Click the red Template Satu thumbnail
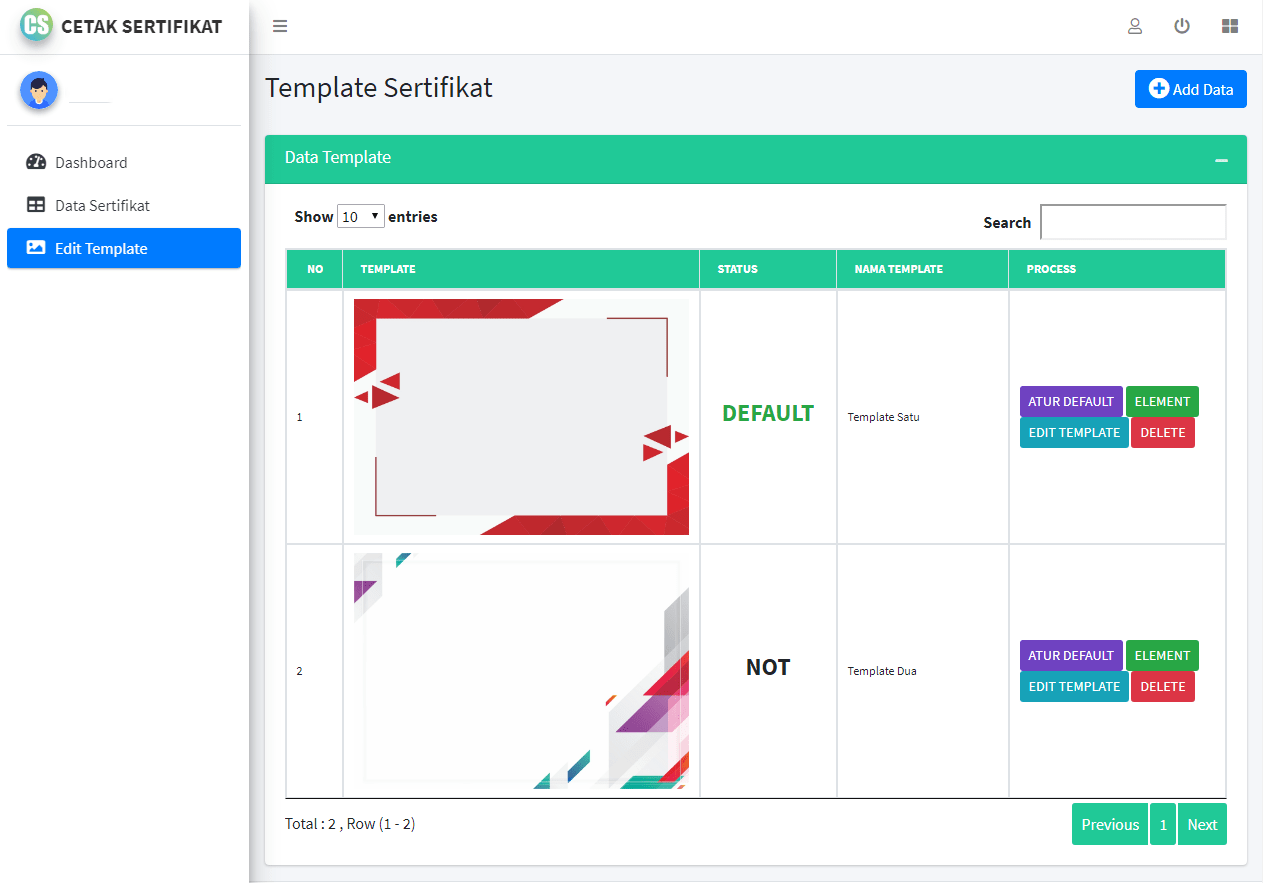Image resolution: width=1263 pixels, height=883 pixels. click(521, 416)
